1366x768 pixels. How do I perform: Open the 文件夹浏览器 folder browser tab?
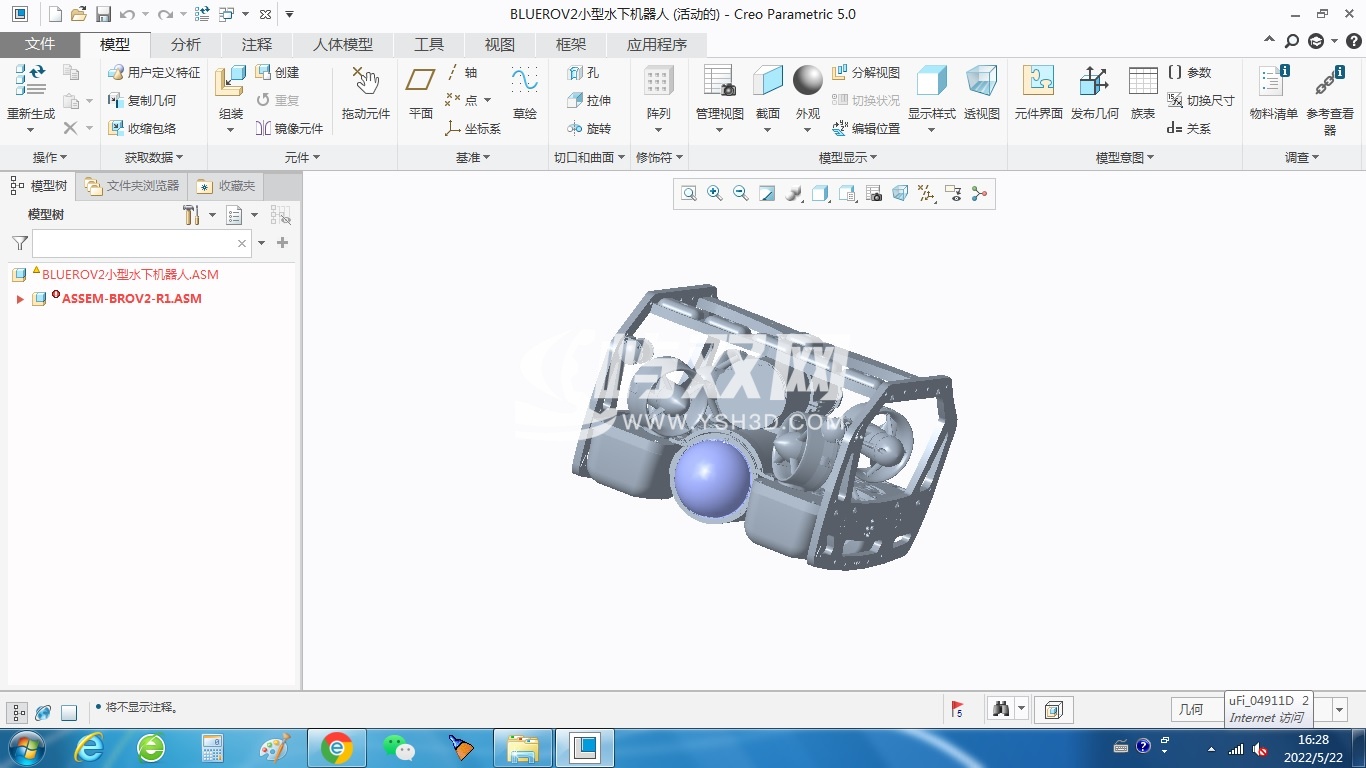point(133,186)
